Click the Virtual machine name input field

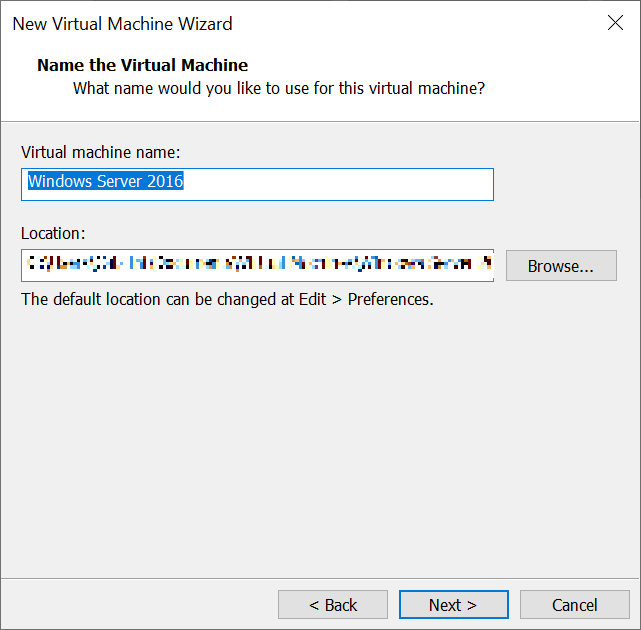click(257, 184)
